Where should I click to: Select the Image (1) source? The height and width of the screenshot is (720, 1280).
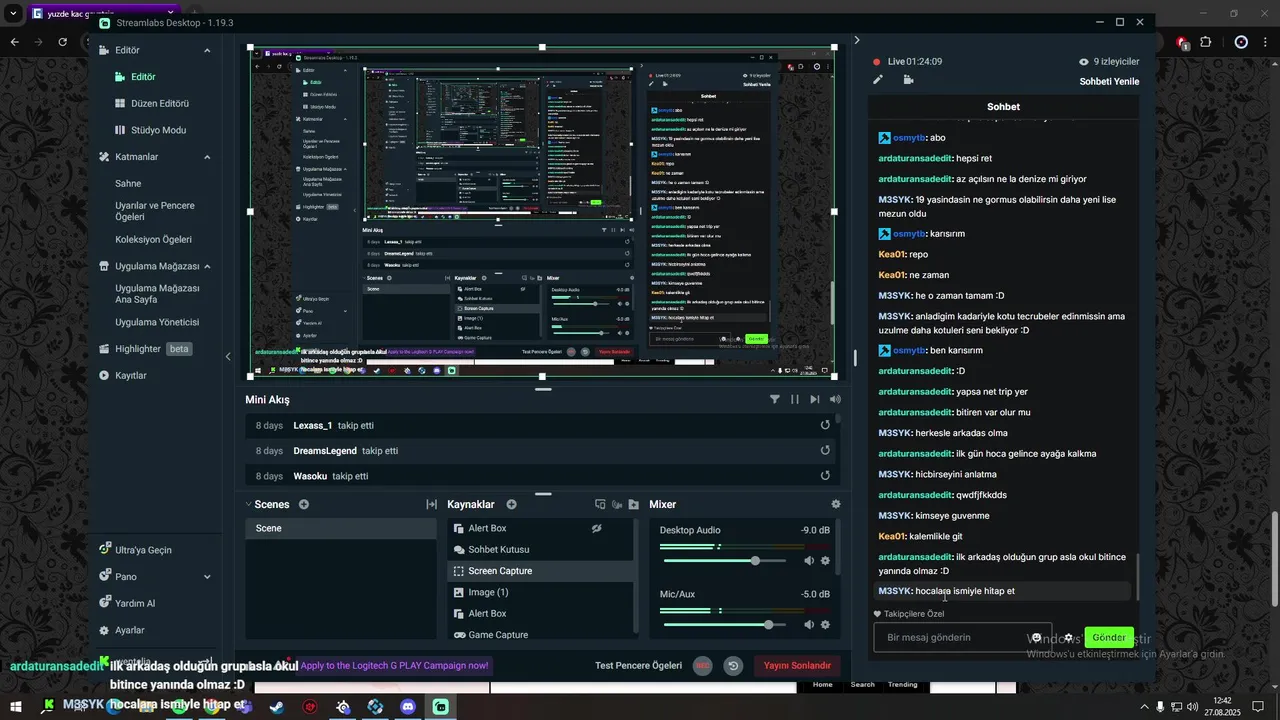tap(540, 593)
